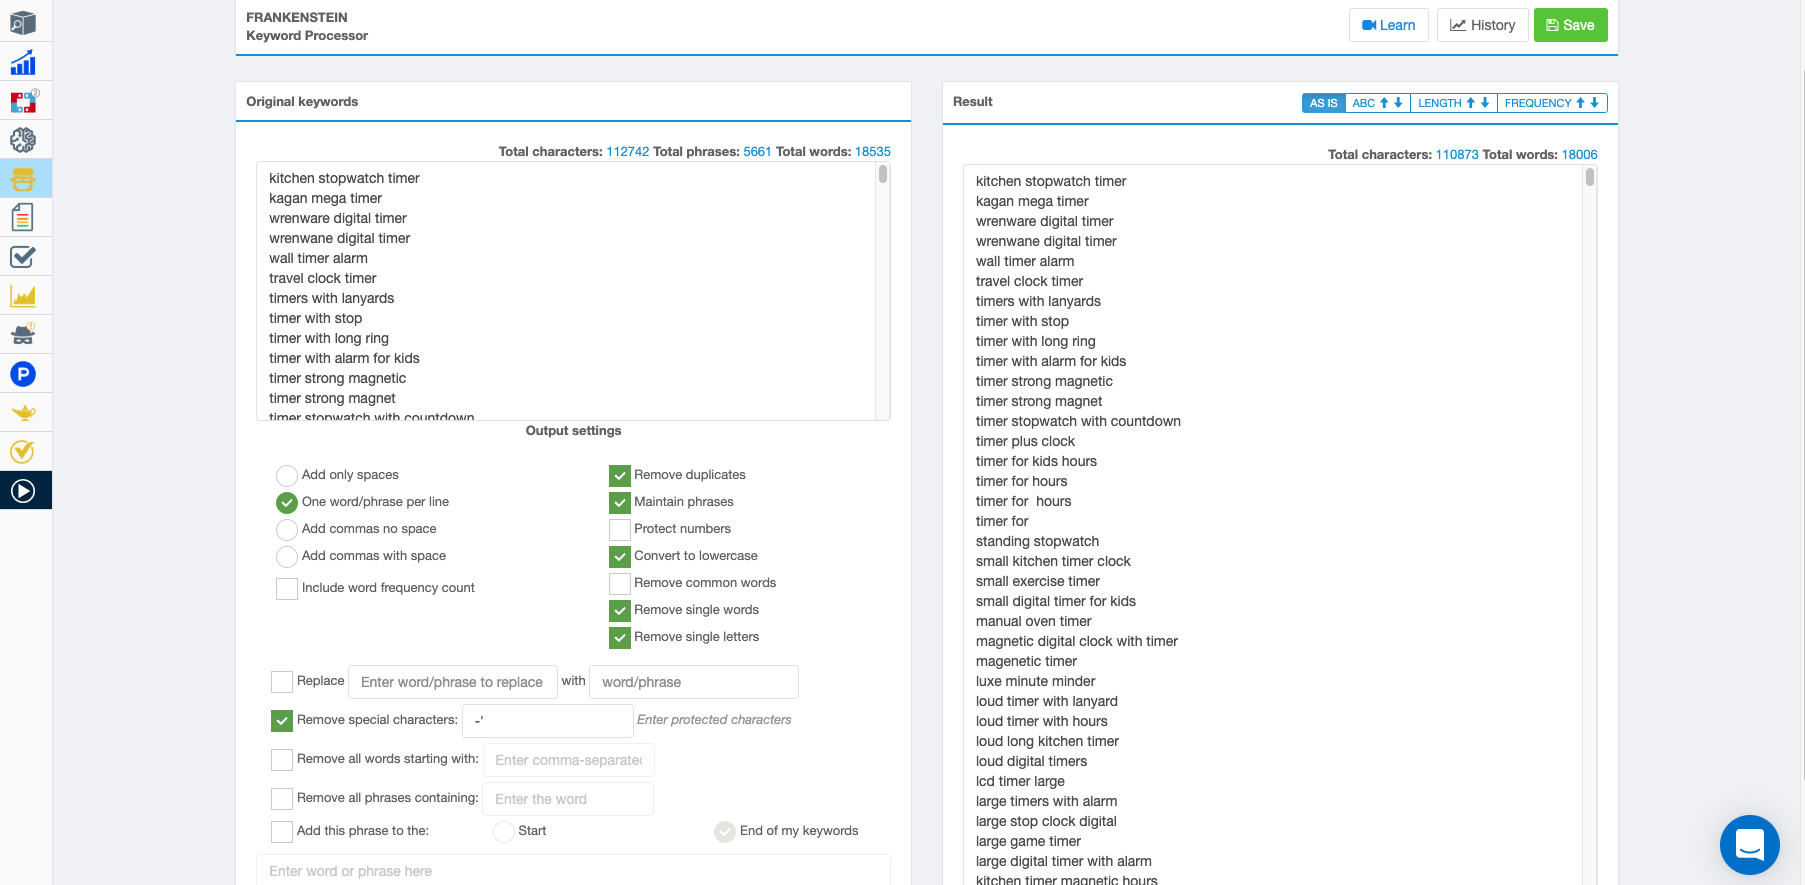Open the spy hat sidebar icon

coord(23,335)
